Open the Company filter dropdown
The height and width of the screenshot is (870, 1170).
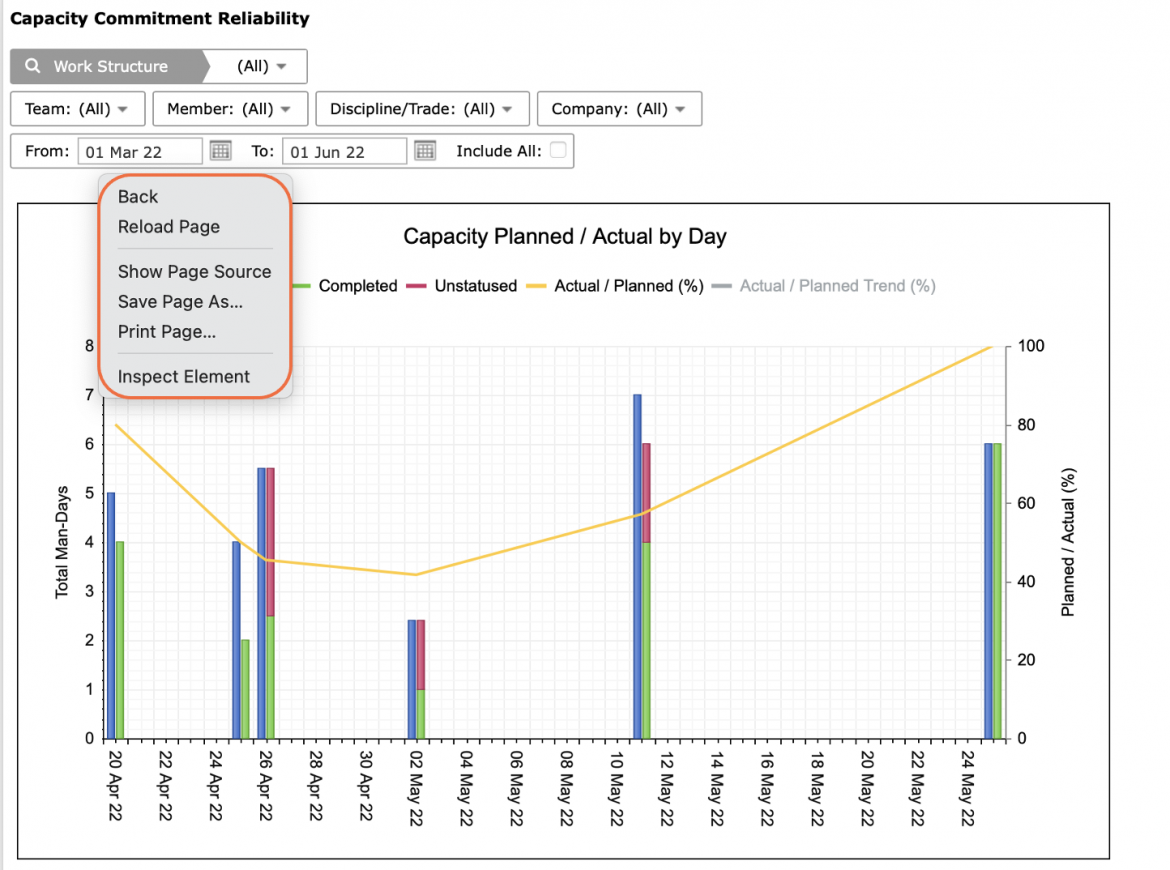click(619, 109)
